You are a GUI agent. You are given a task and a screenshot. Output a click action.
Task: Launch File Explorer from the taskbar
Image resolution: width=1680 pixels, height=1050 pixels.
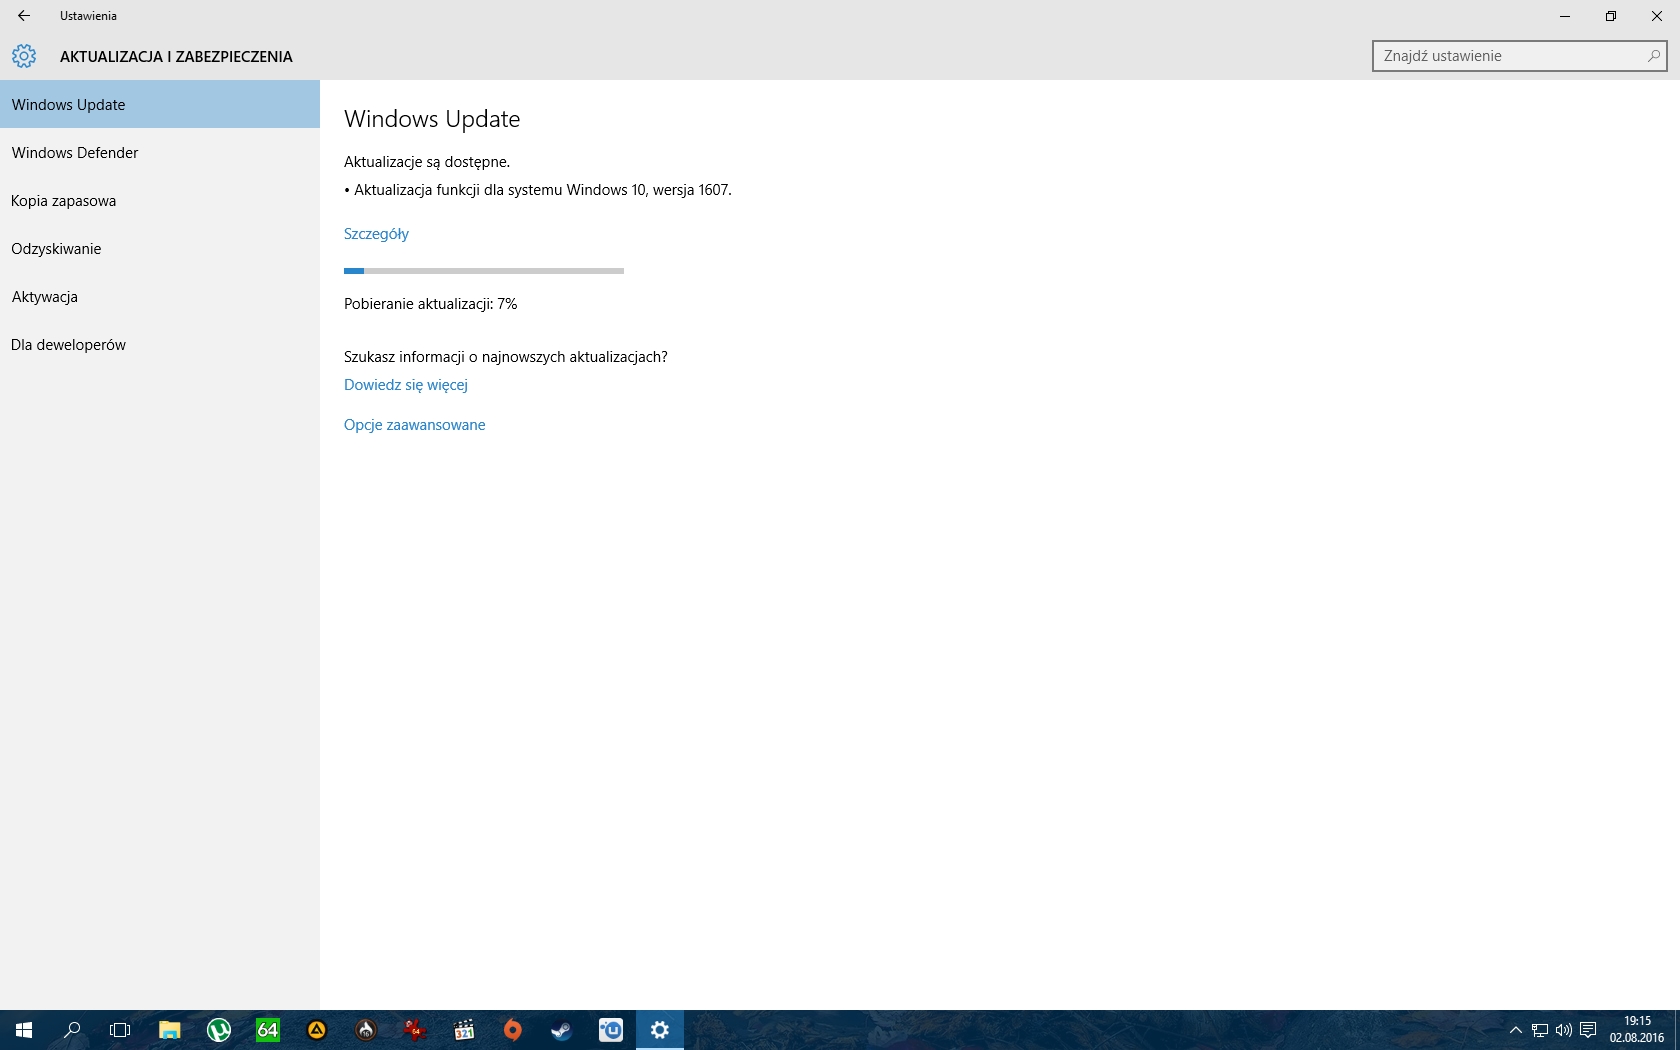click(x=170, y=1030)
